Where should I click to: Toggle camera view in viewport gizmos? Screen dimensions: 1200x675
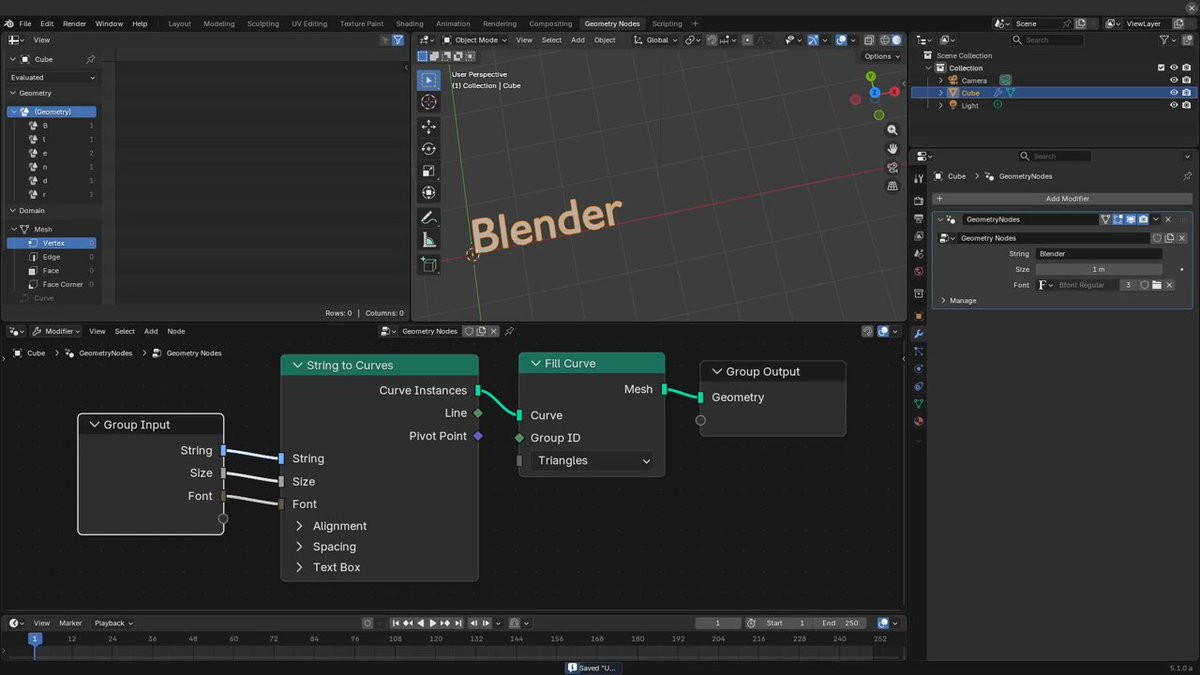(x=892, y=167)
